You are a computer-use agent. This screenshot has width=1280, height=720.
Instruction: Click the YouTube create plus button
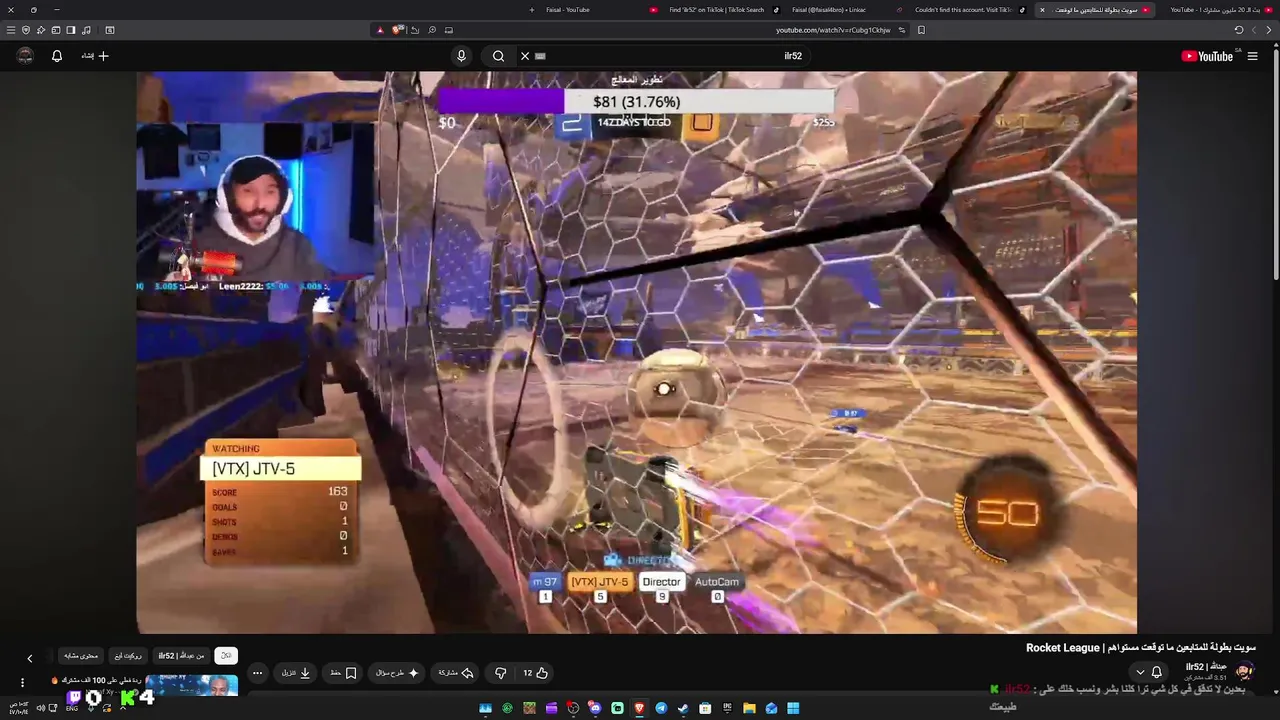pos(96,56)
